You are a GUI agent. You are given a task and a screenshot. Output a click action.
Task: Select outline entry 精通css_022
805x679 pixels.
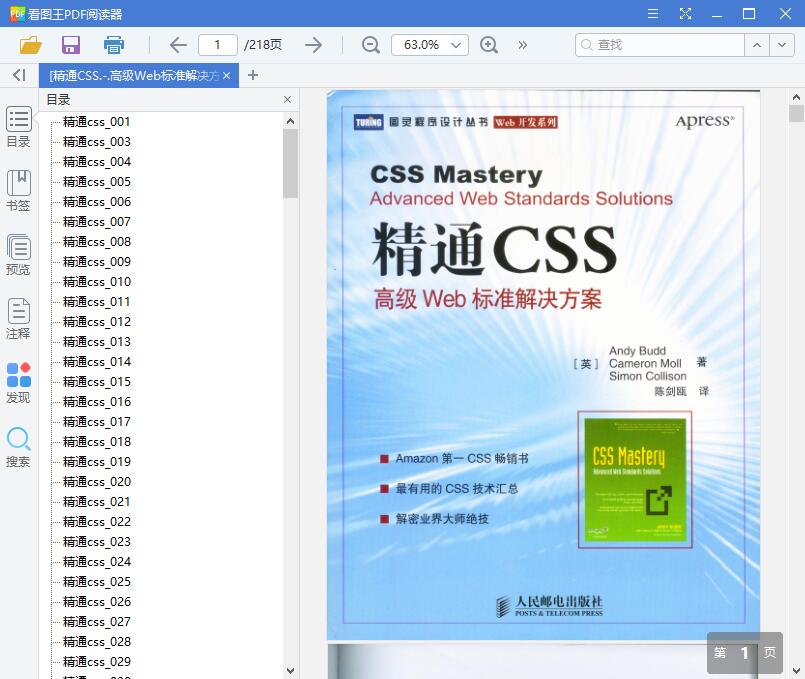(97, 522)
